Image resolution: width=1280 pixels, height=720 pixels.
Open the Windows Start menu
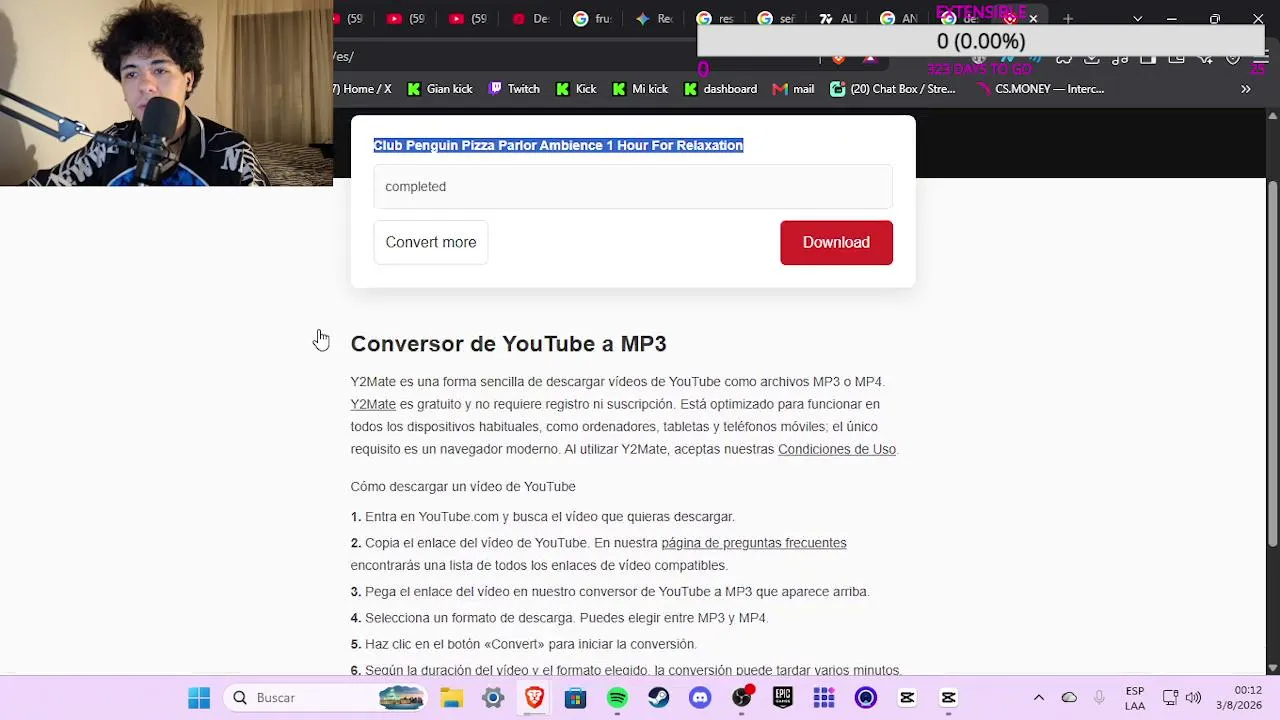[x=199, y=698]
